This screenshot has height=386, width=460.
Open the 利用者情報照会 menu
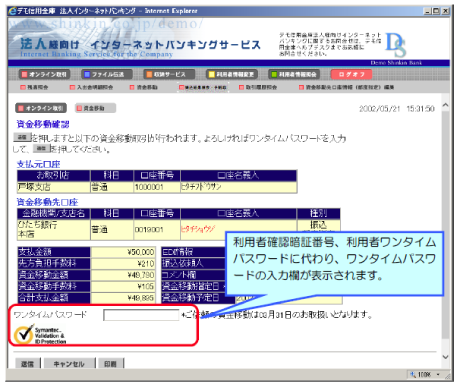(294, 74)
